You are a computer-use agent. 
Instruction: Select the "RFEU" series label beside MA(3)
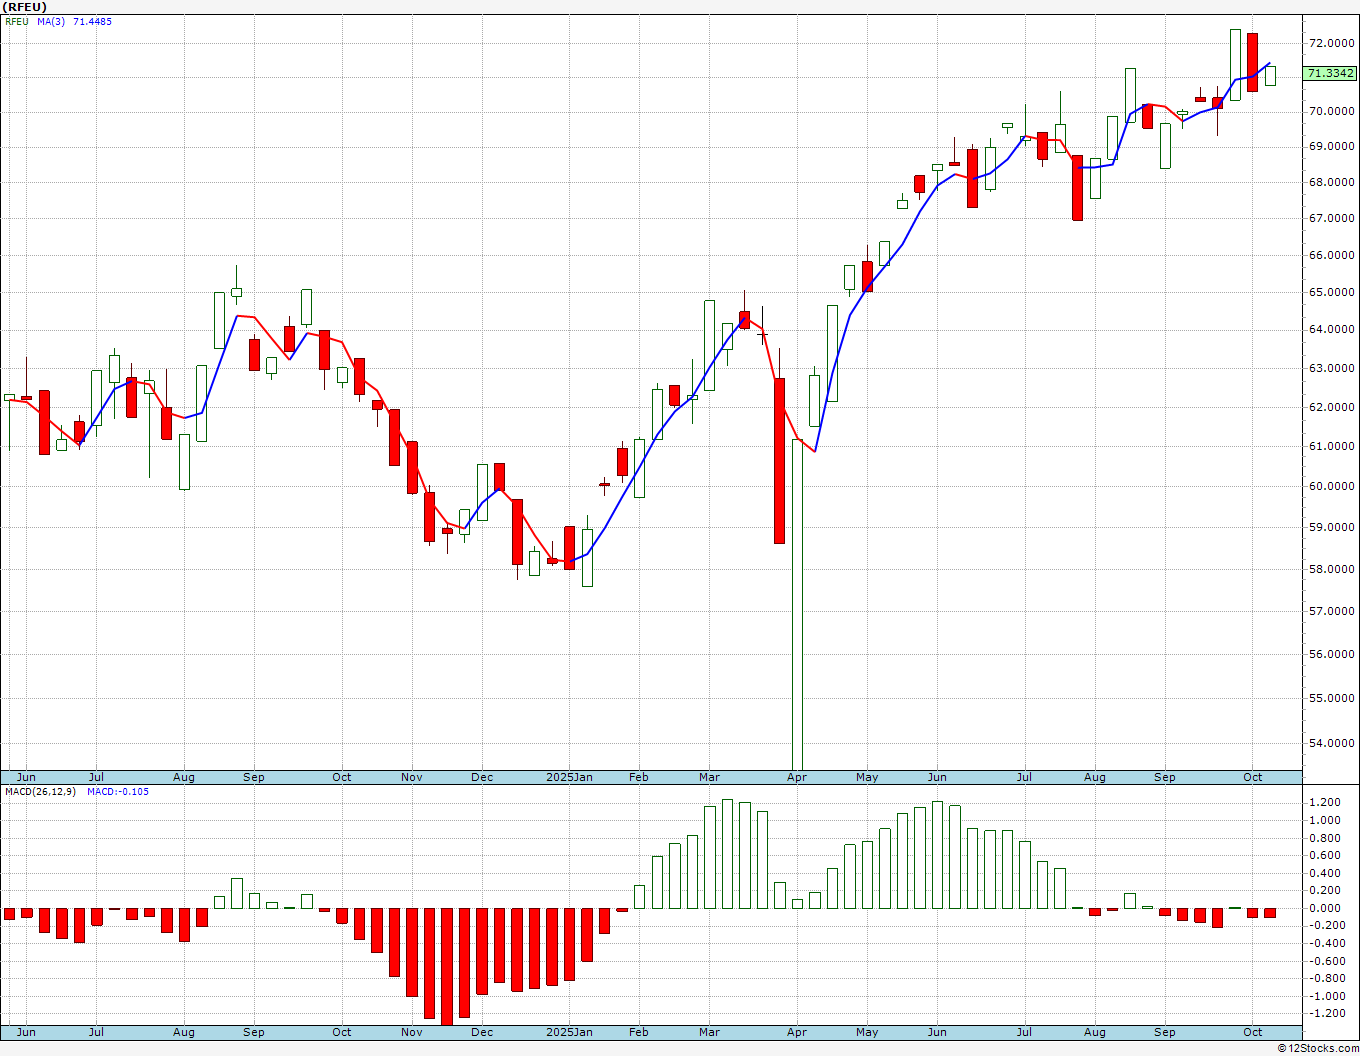pyautogui.click(x=17, y=21)
